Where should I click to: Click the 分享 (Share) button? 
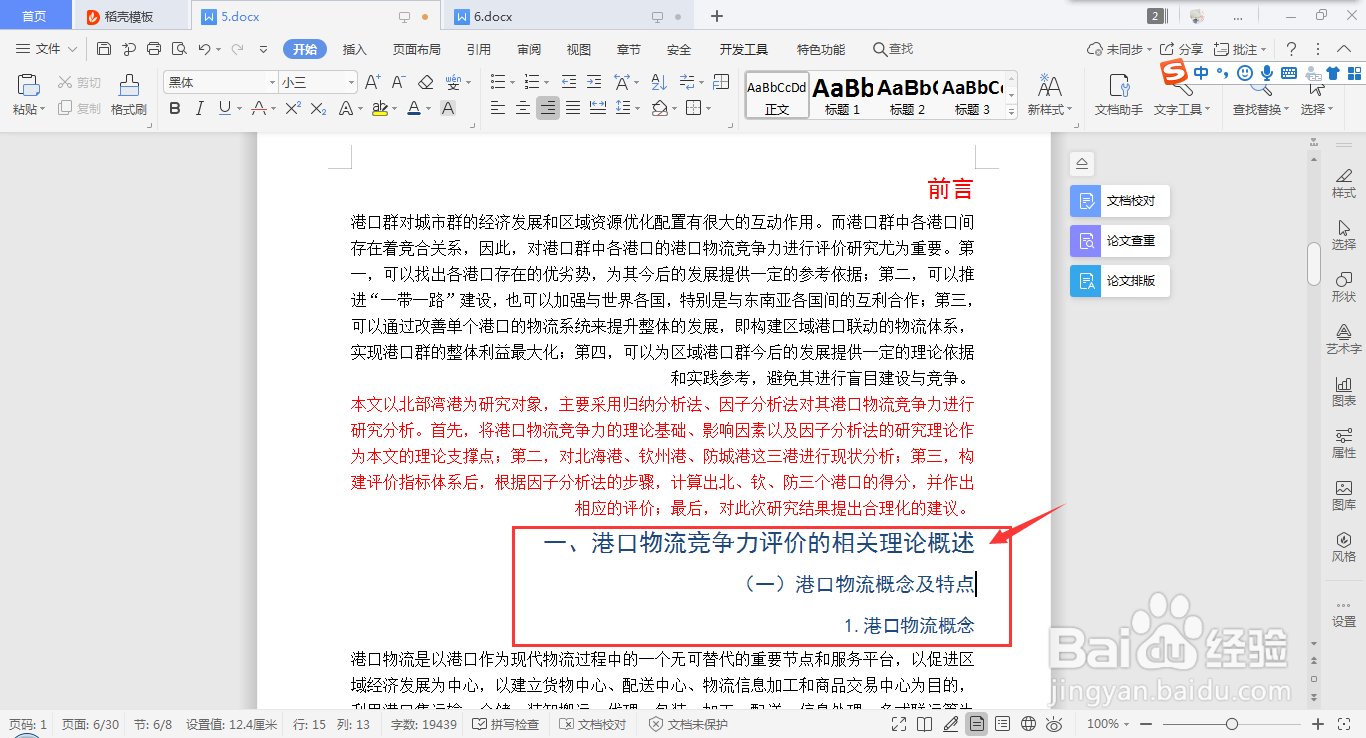[1180, 48]
